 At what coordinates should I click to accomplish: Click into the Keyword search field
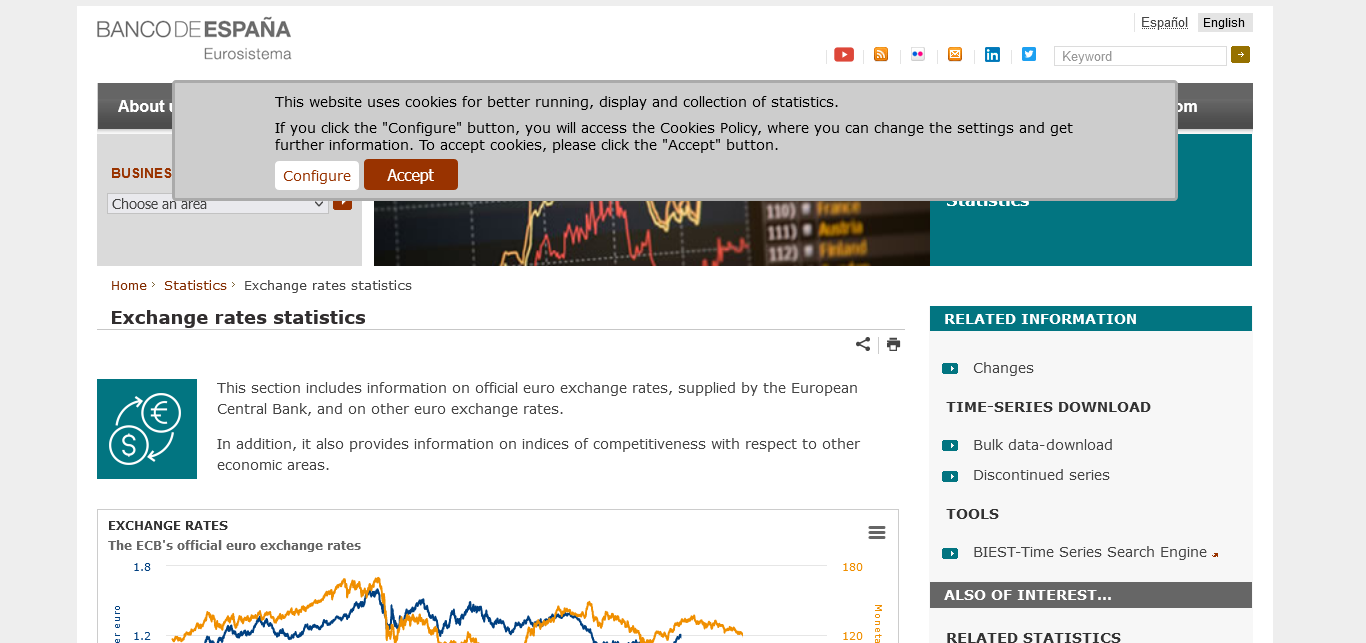(1140, 56)
